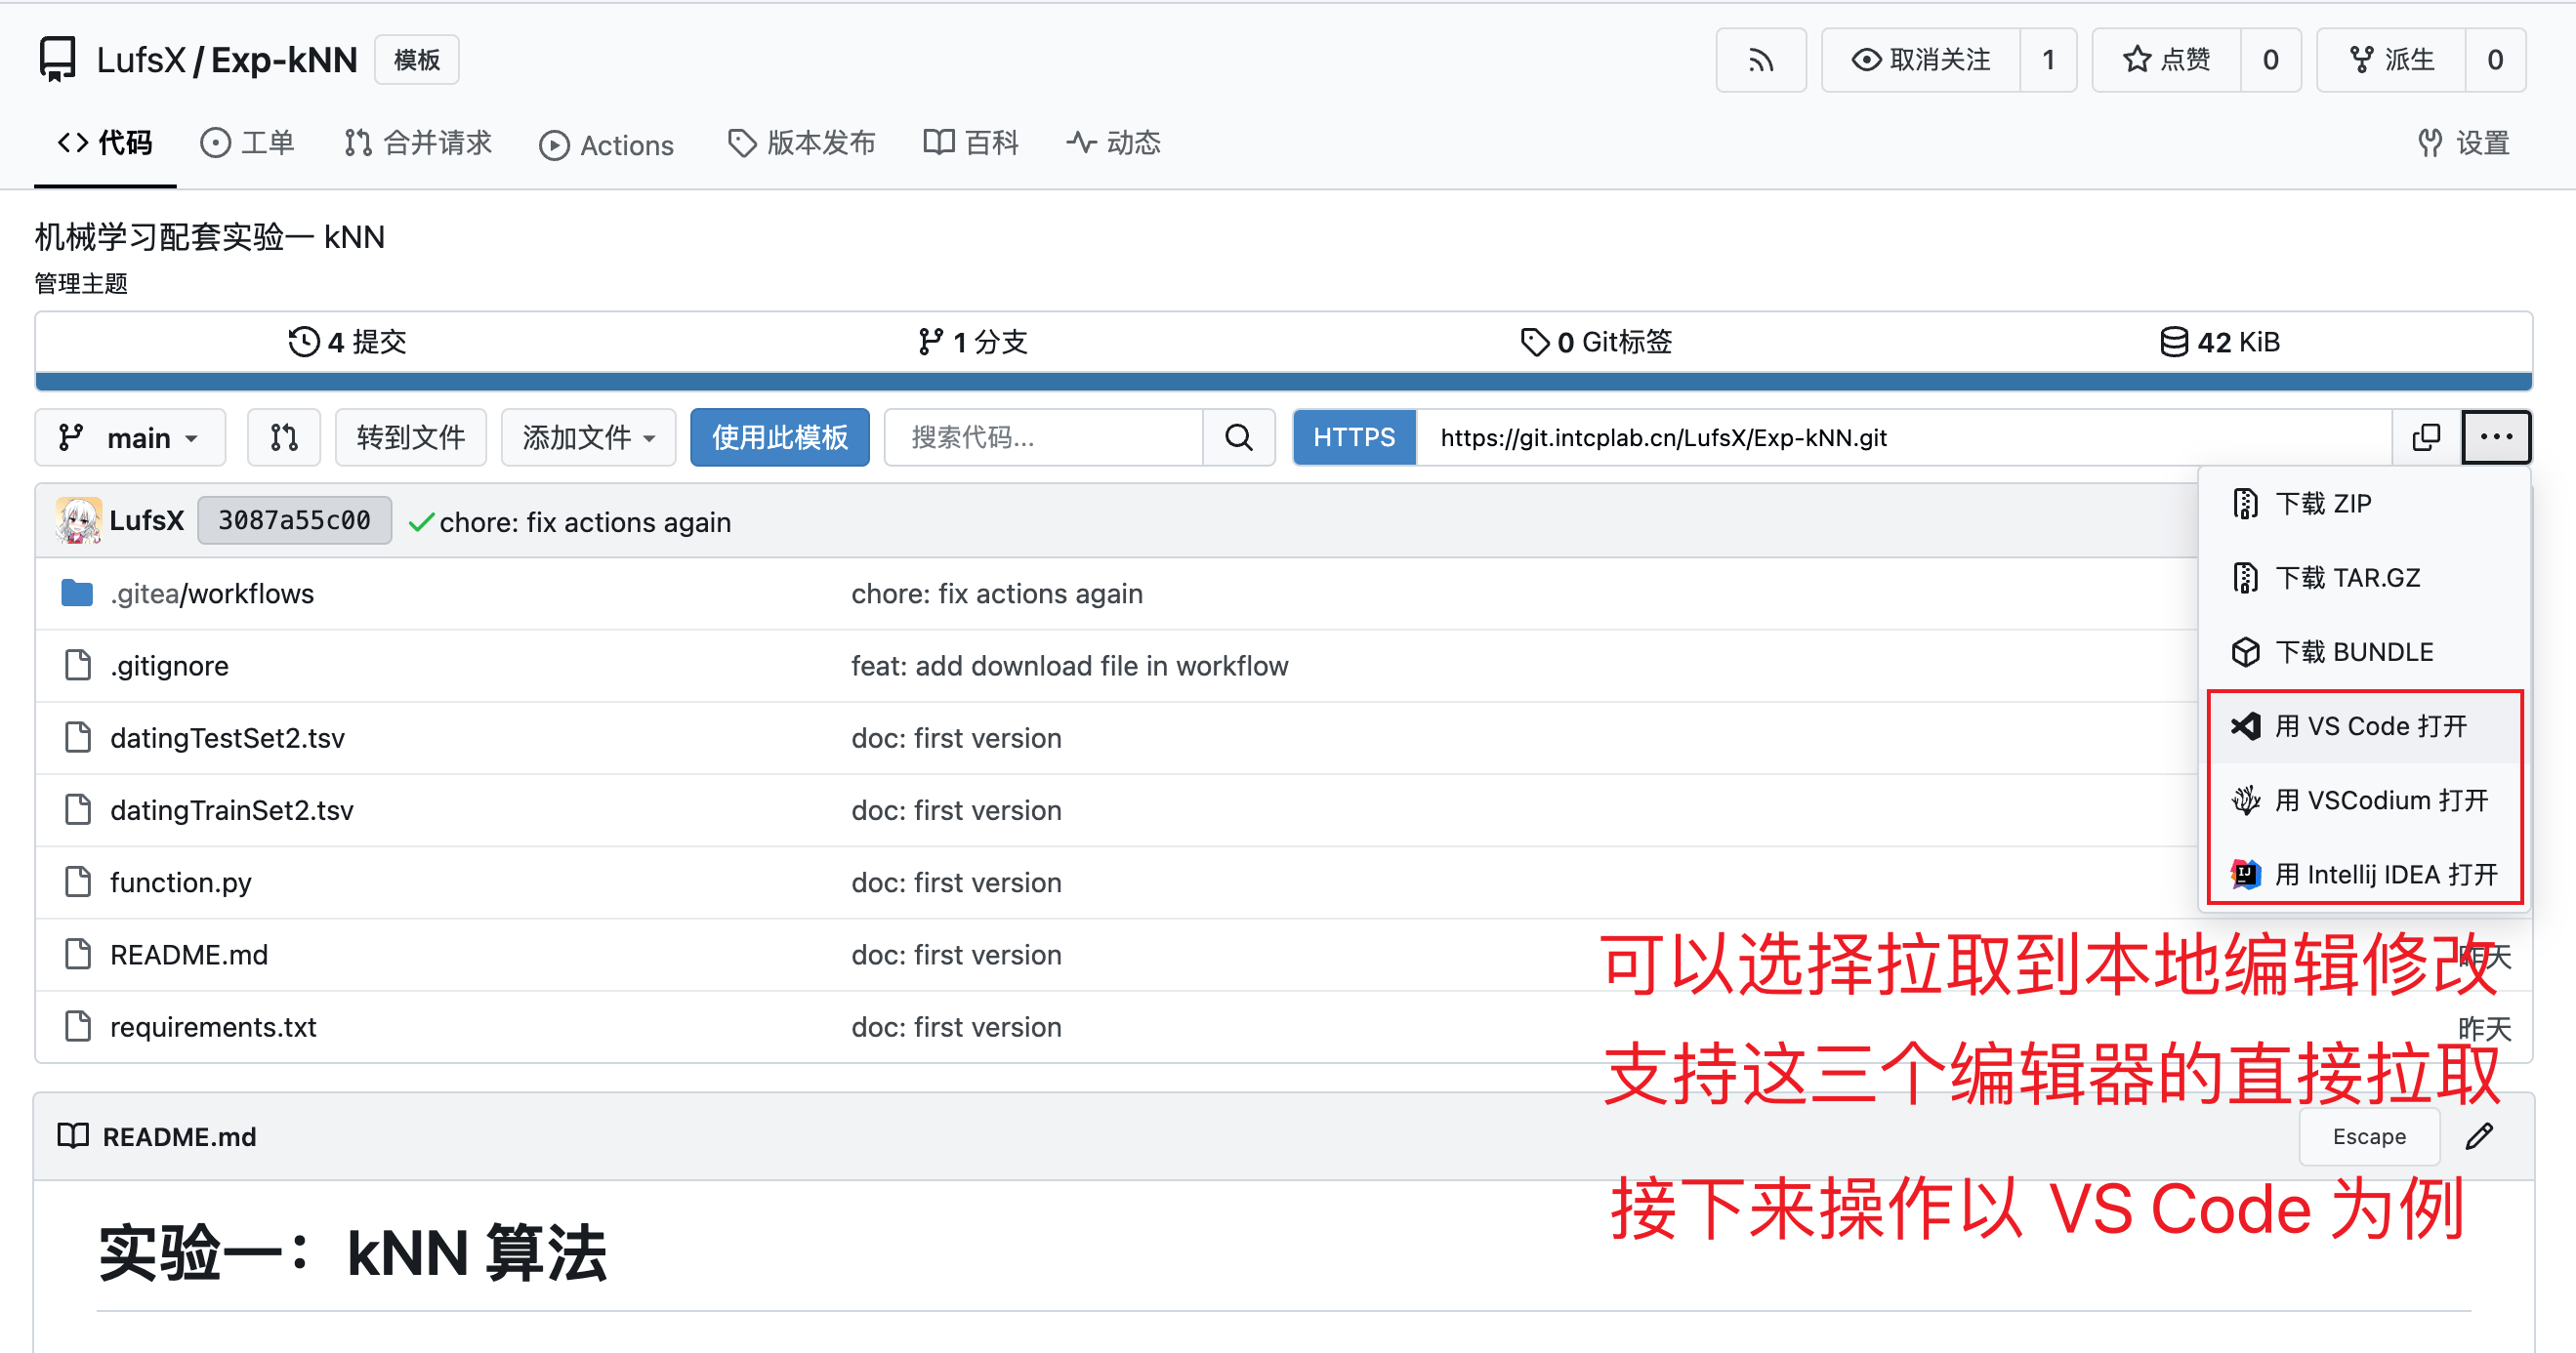Choose 用 VS Code 打开 menu item
Screen dimensions: 2576x1353
tap(2365, 726)
